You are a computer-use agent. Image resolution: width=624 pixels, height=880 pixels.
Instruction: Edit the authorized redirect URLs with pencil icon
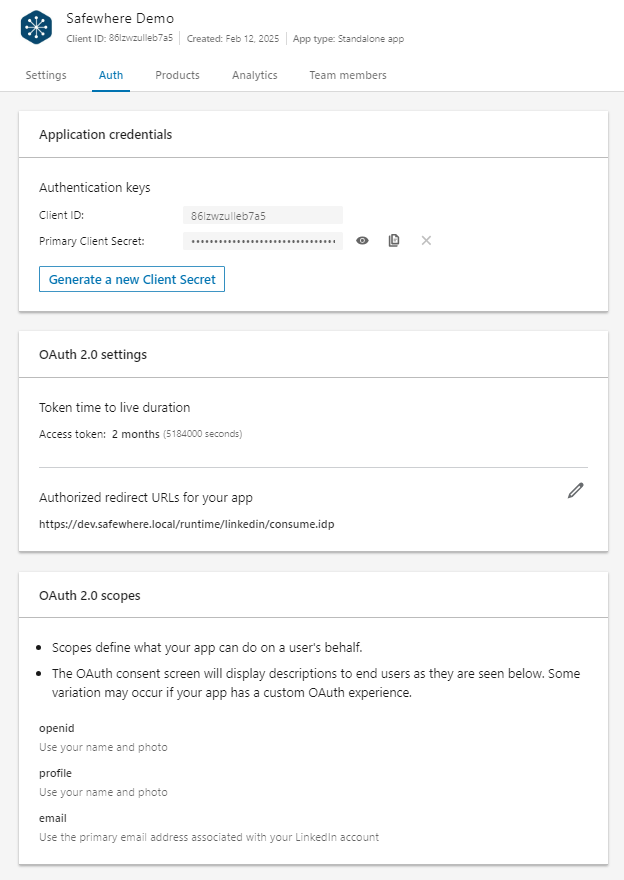tap(575, 490)
